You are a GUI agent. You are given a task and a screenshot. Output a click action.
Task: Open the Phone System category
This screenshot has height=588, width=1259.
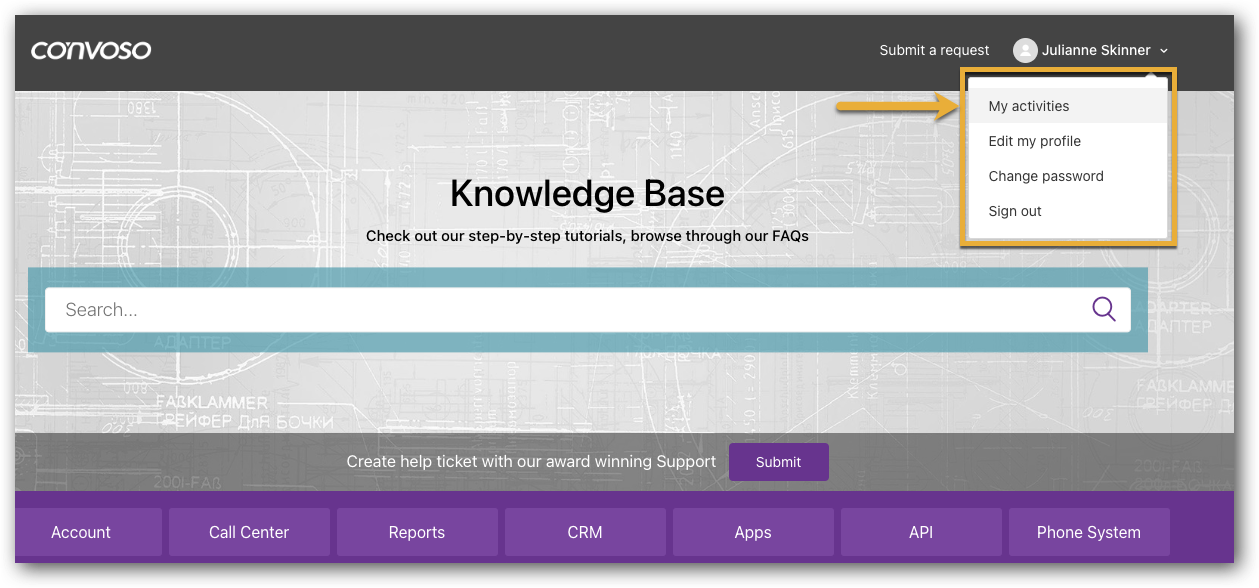pos(1089,532)
